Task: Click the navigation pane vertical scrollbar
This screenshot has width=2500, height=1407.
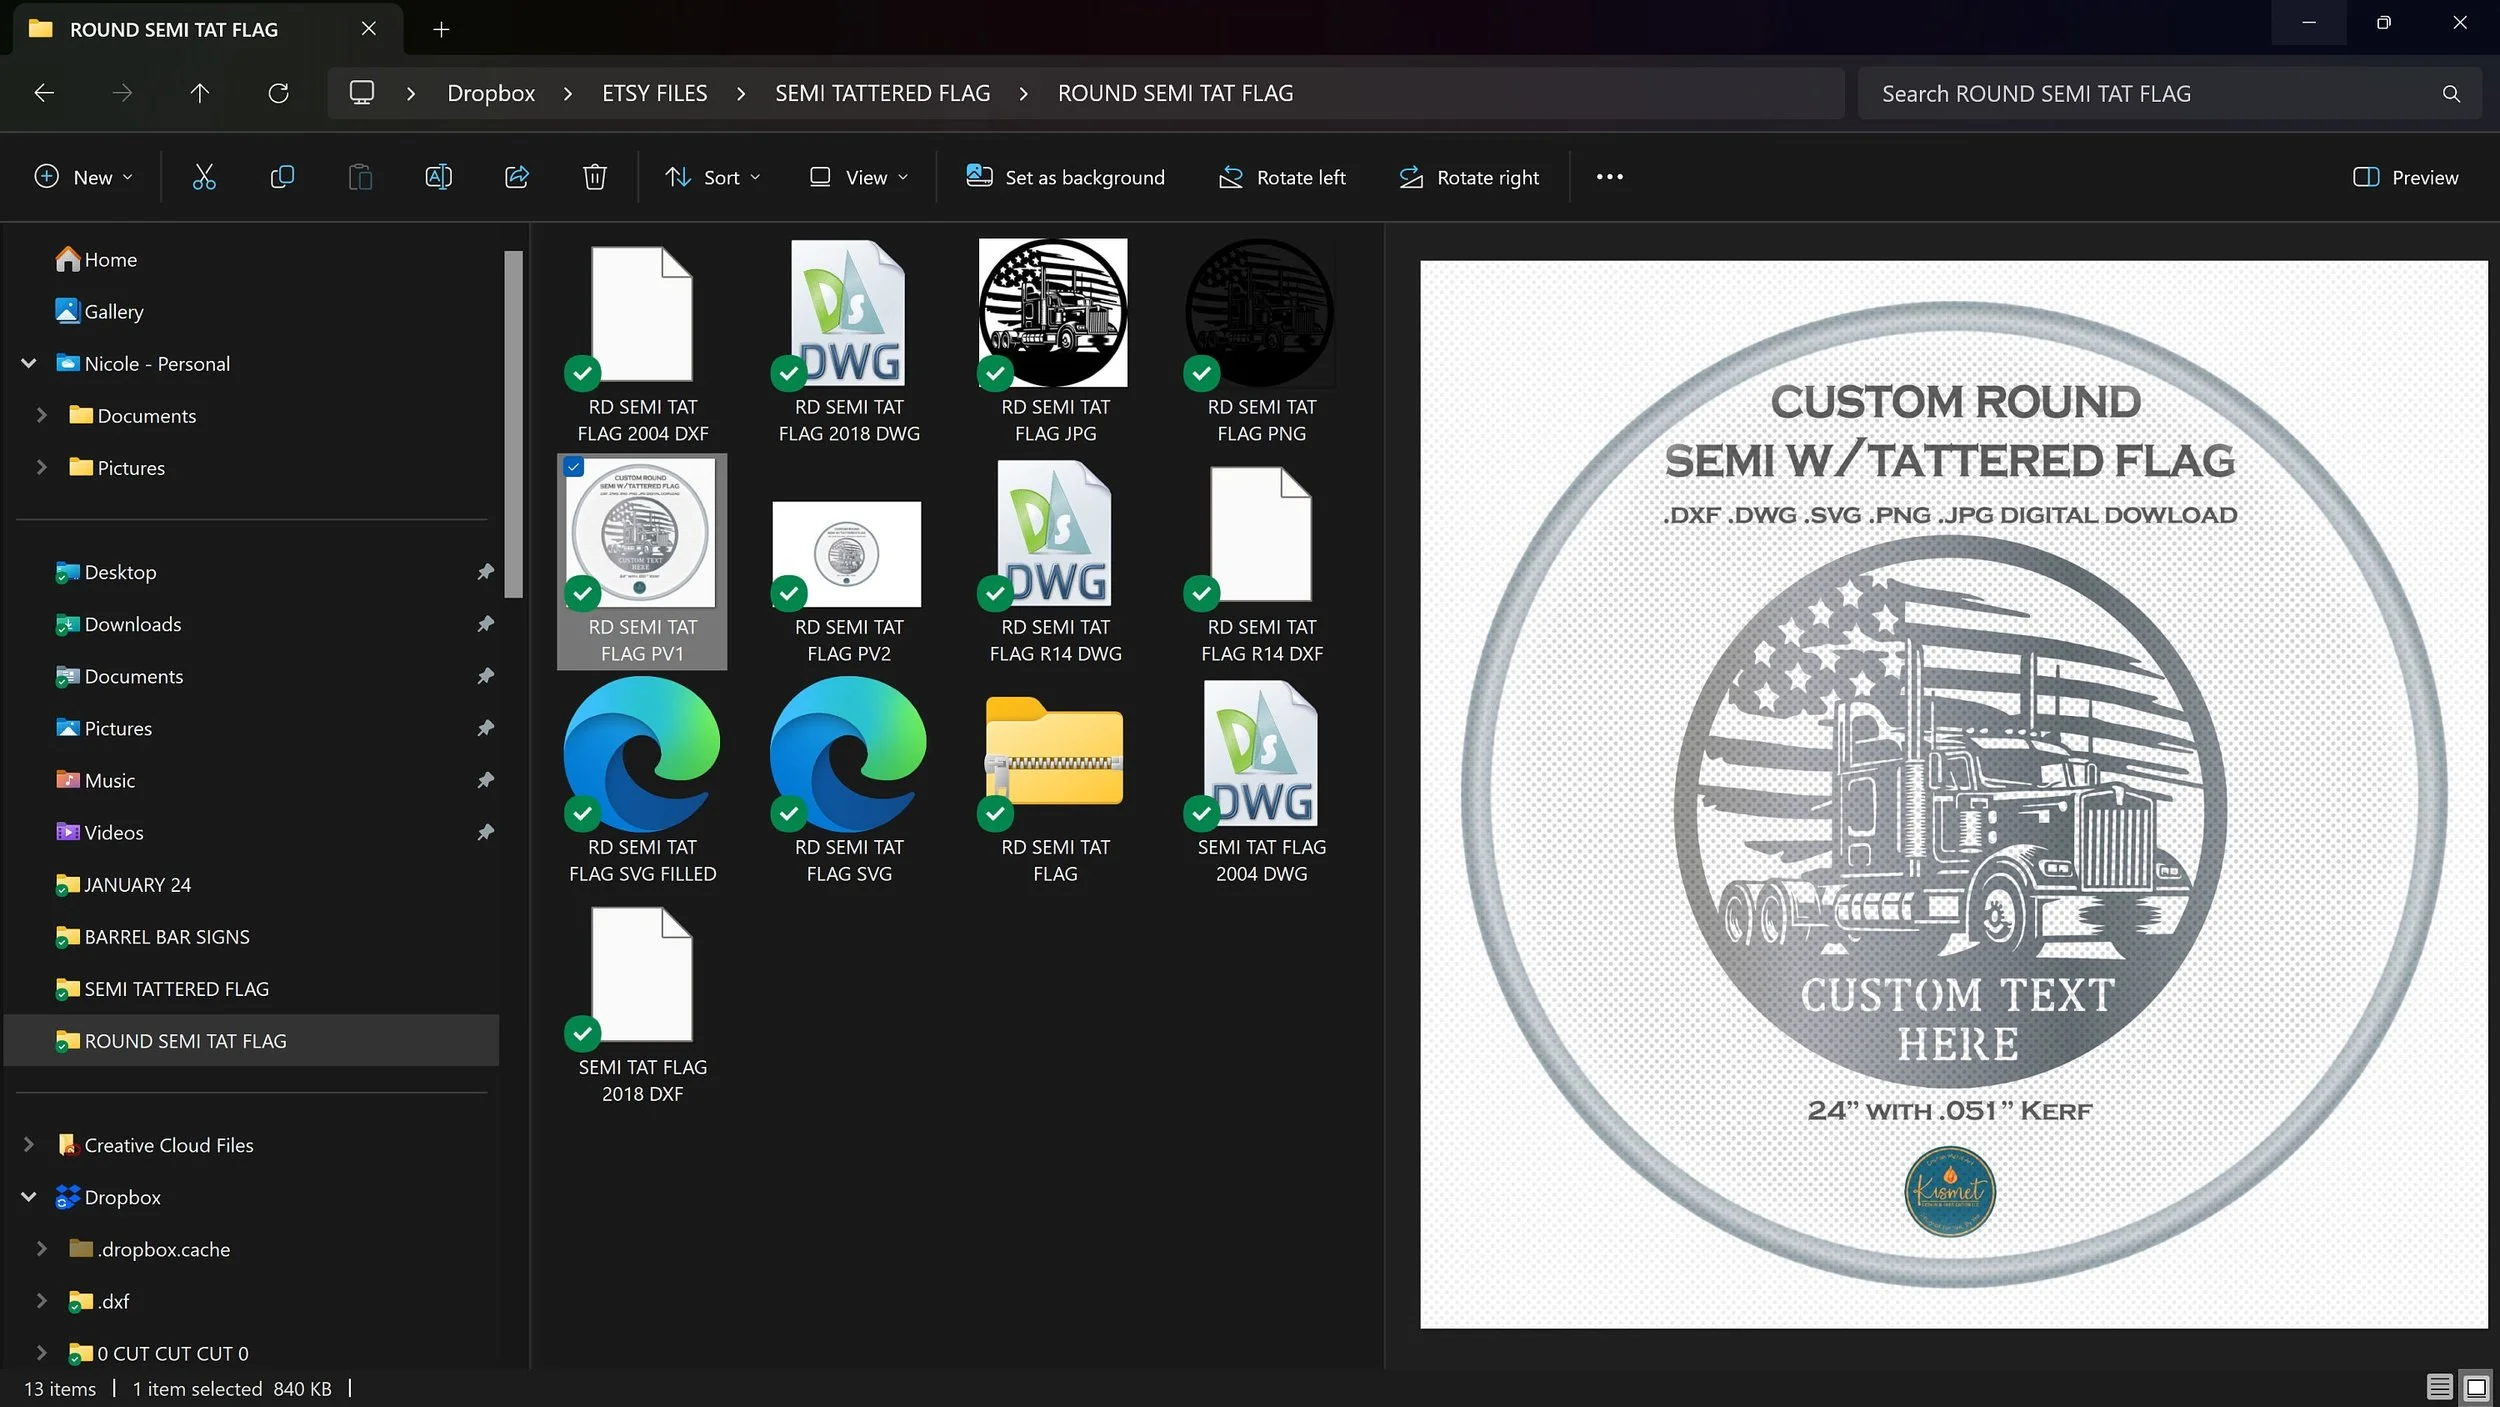Action: 513,424
